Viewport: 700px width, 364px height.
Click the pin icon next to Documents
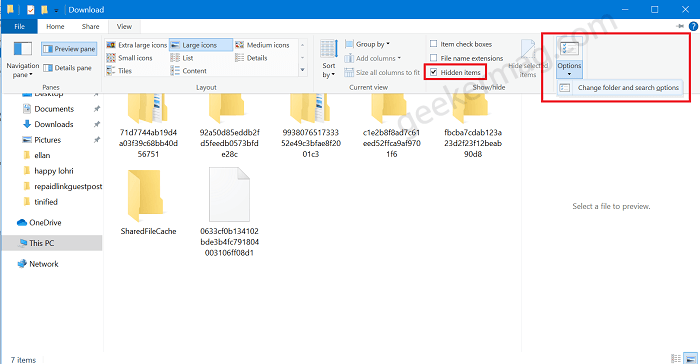click(x=96, y=109)
